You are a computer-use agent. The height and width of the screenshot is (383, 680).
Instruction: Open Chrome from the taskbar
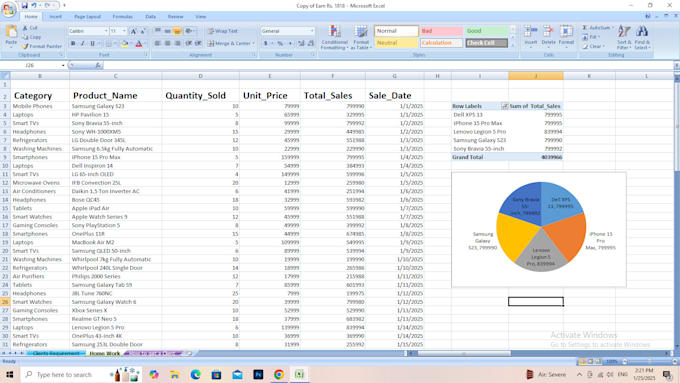(279, 374)
